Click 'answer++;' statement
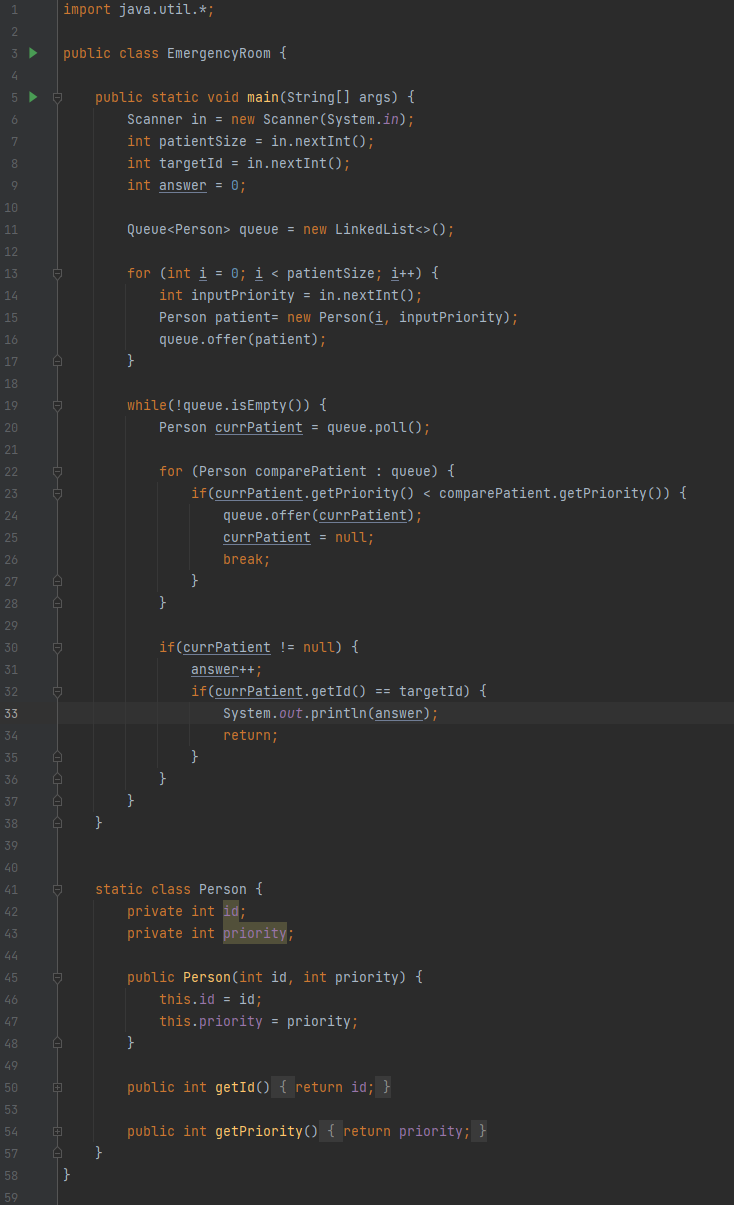This screenshot has height=1205, width=734. 227,669
